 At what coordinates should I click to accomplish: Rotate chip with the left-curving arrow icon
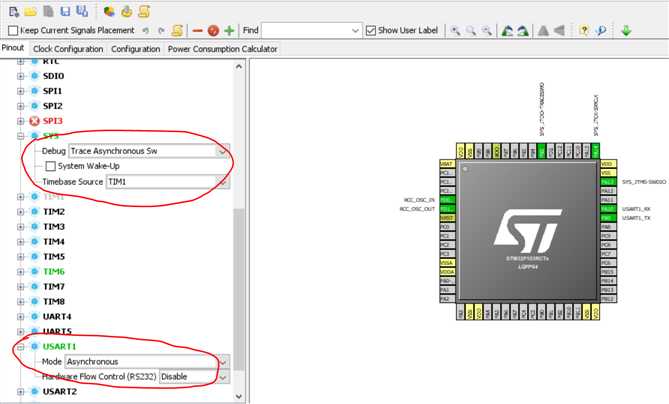tap(507, 31)
